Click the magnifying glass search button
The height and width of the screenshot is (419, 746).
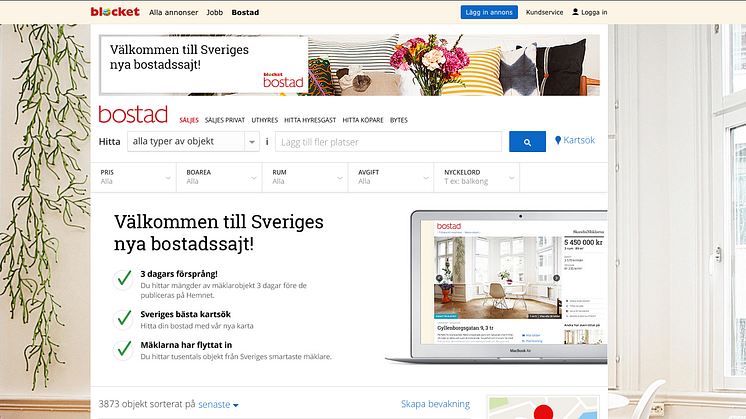pos(527,142)
